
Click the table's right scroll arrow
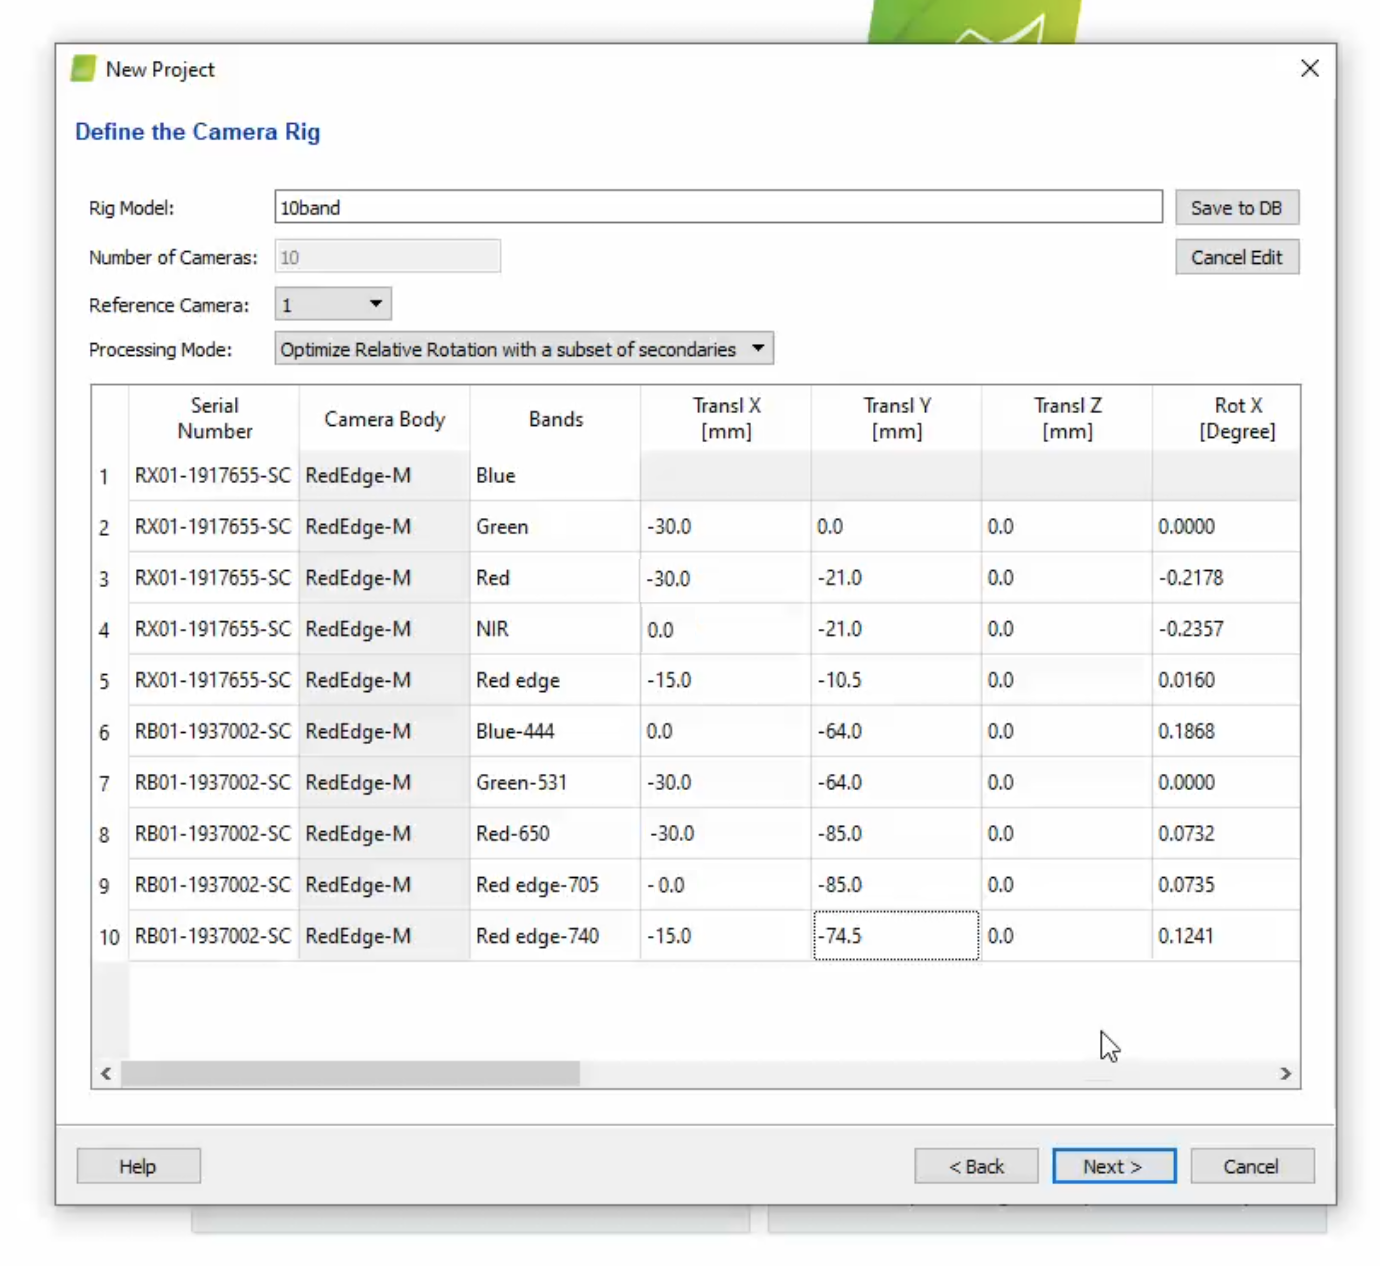[1286, 1073]
